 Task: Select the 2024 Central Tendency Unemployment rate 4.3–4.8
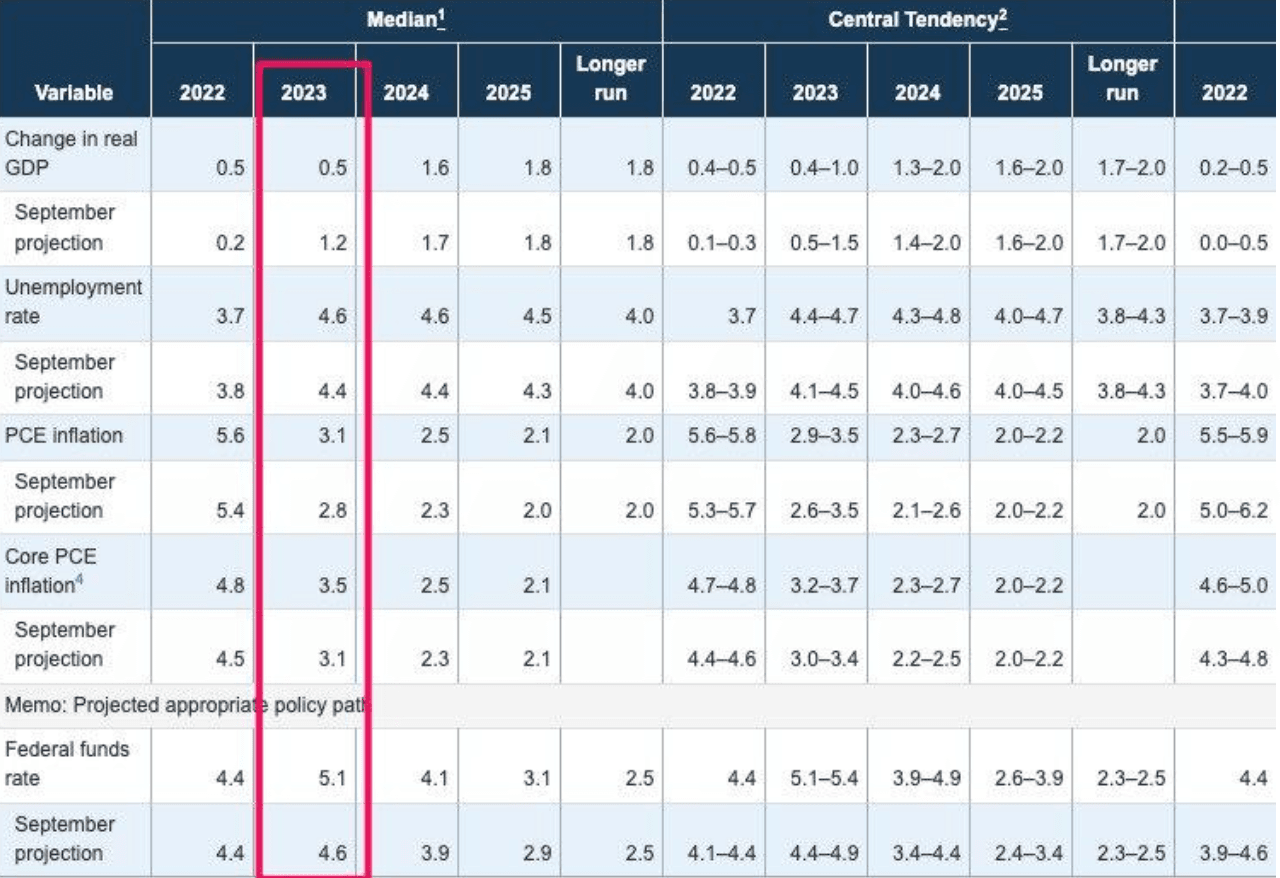[926, 317]
